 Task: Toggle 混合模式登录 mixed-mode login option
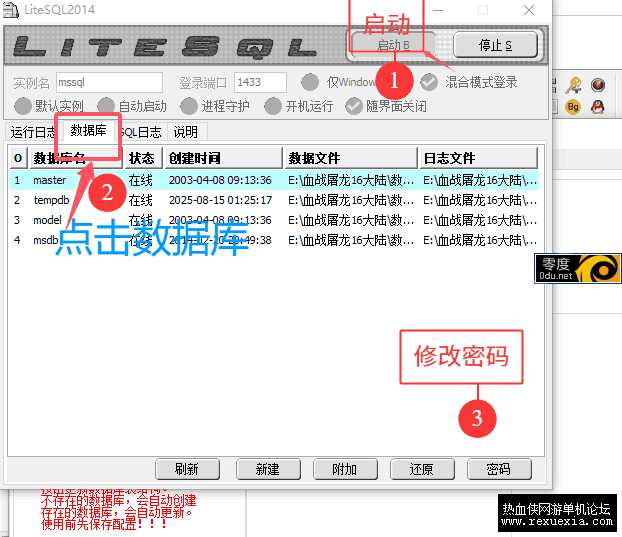[429, 82]
